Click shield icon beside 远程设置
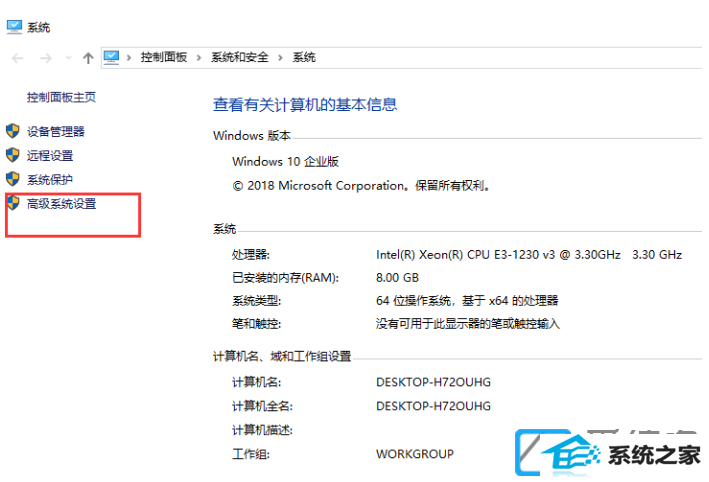 [13, 155]
